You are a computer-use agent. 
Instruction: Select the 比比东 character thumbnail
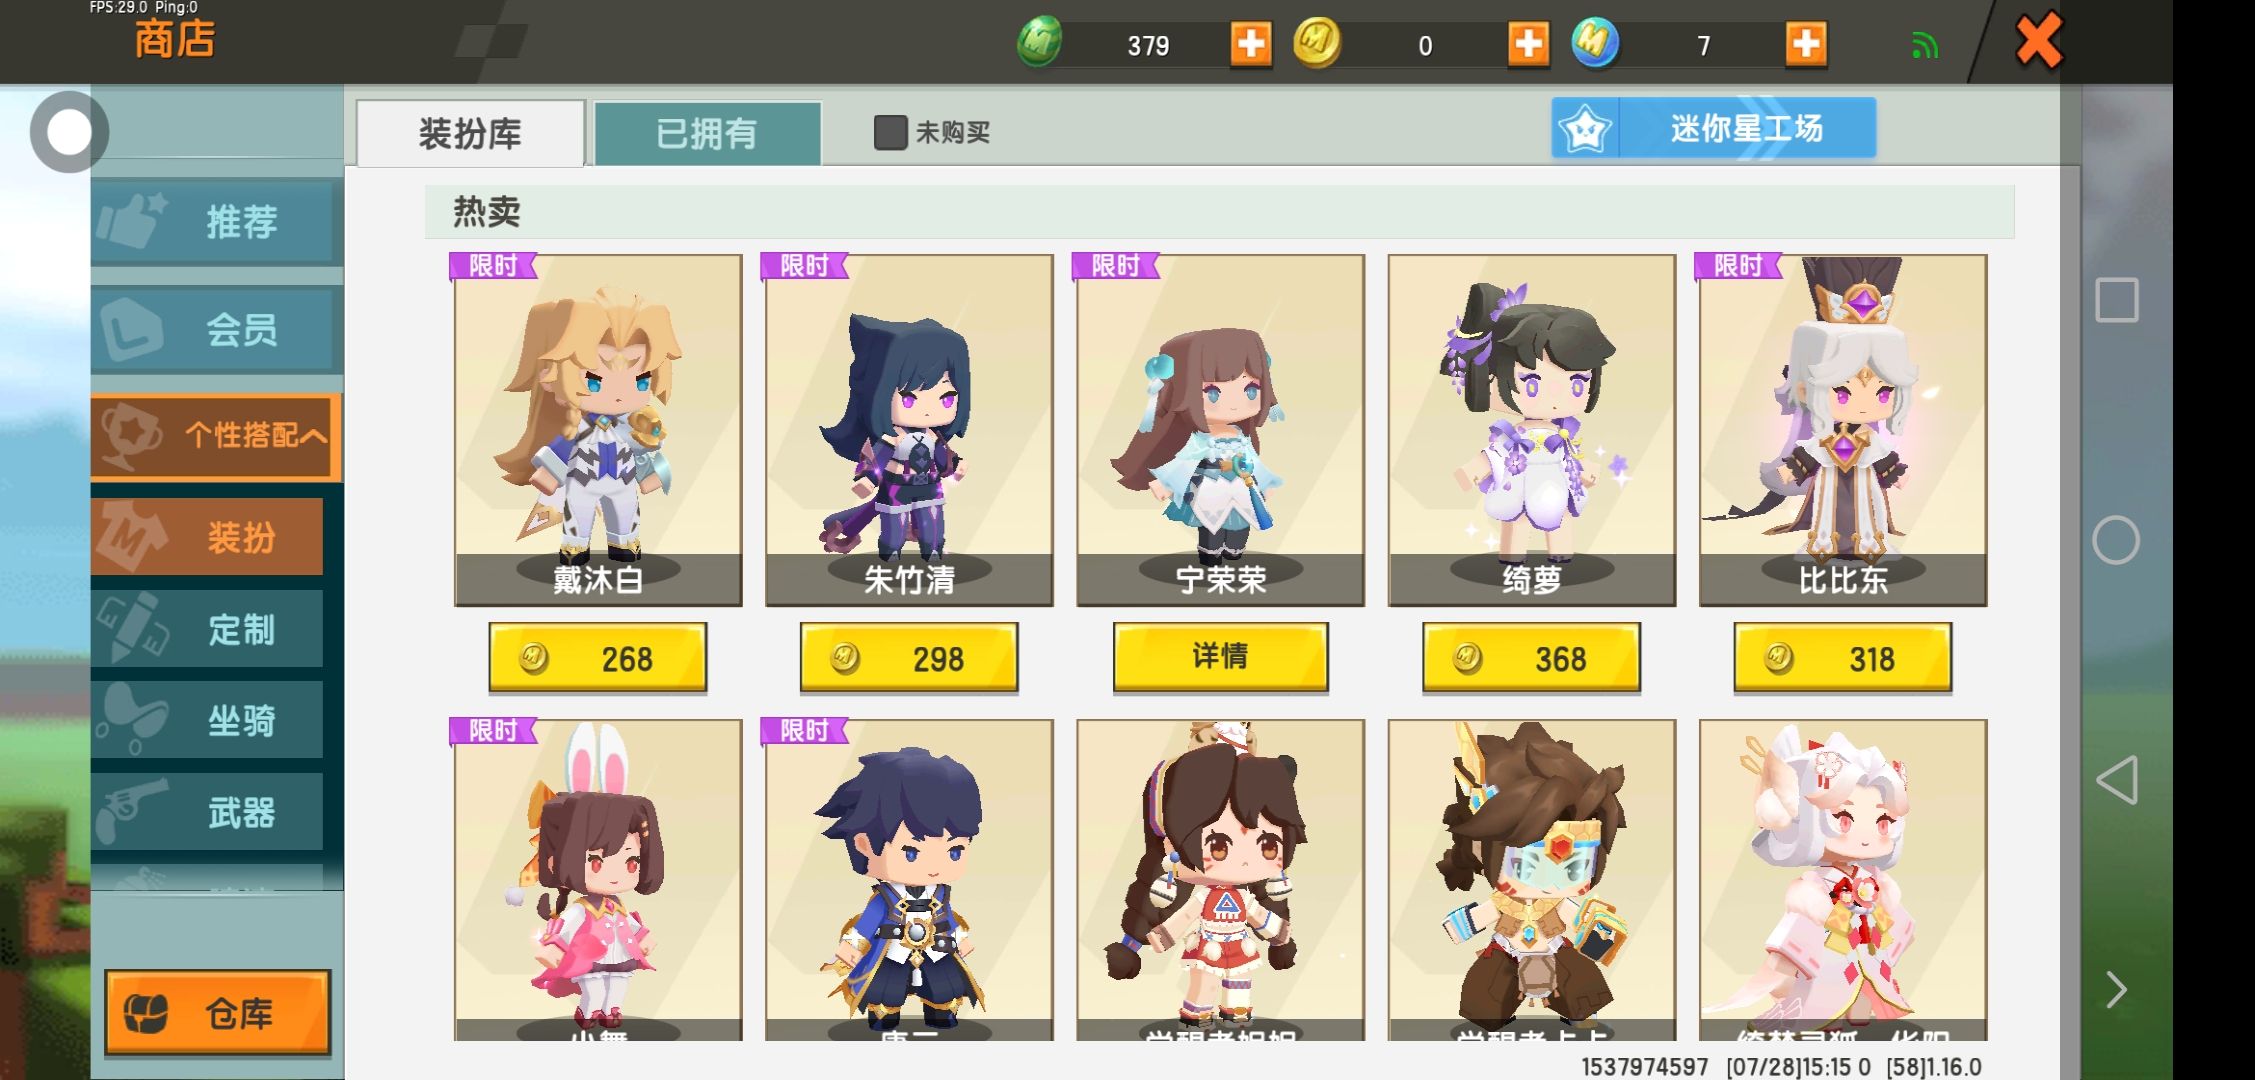pos(1842,430)
